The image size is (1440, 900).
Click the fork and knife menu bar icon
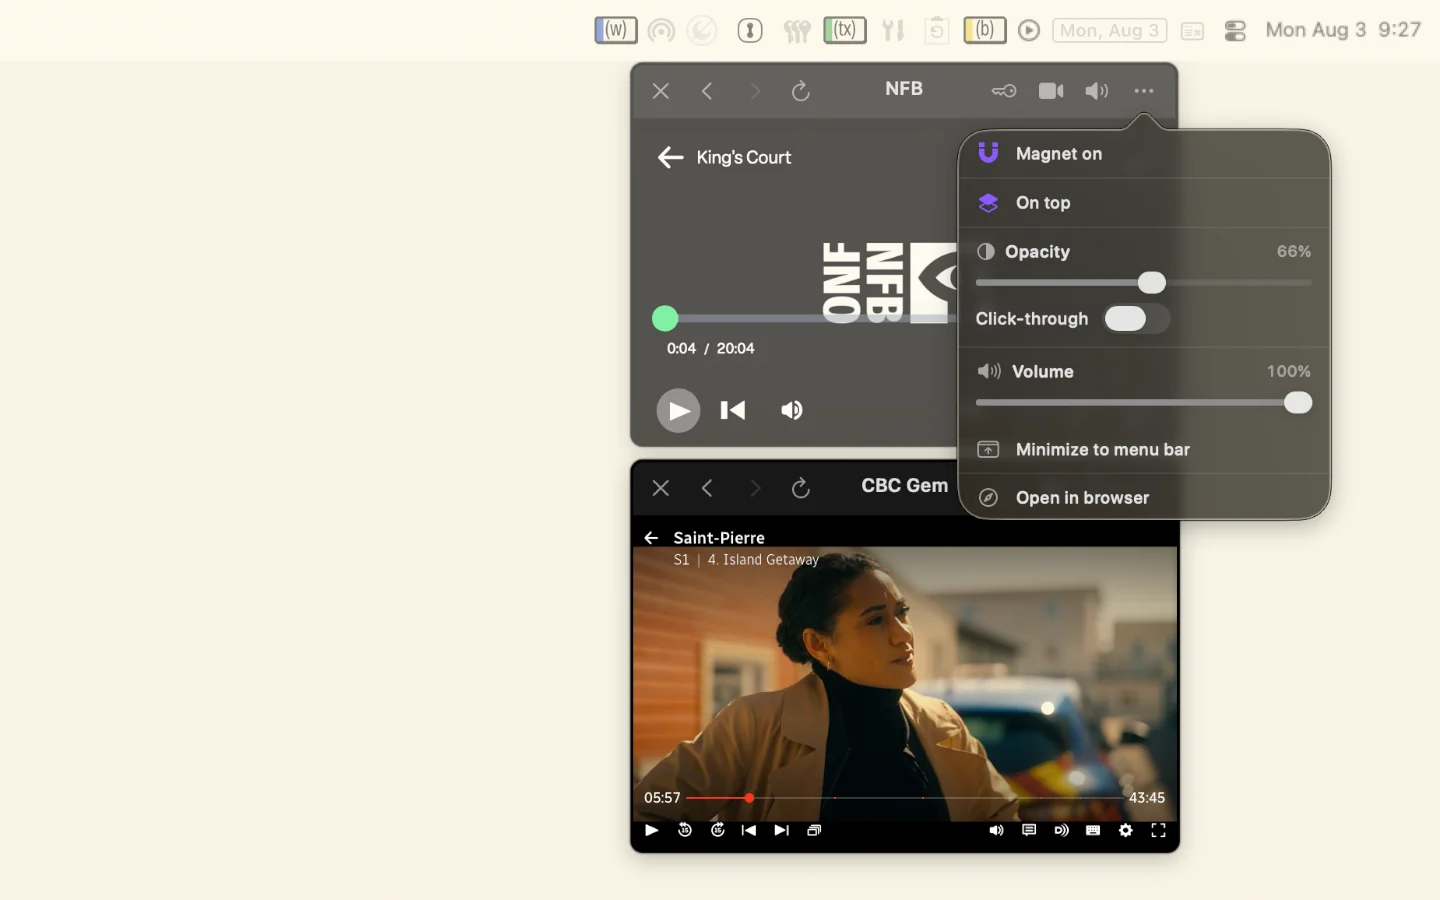click(893, 31)
